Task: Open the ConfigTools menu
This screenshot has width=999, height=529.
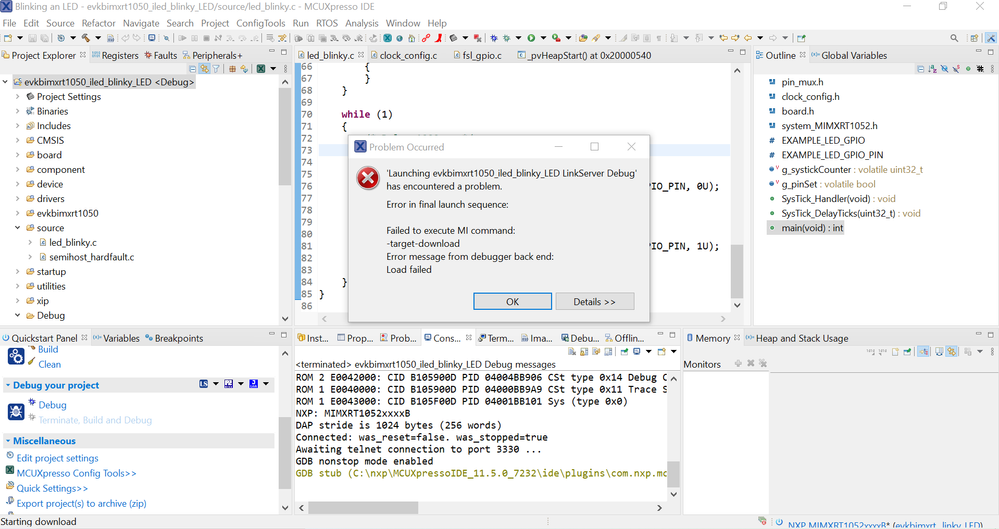Action: point(261,23)
